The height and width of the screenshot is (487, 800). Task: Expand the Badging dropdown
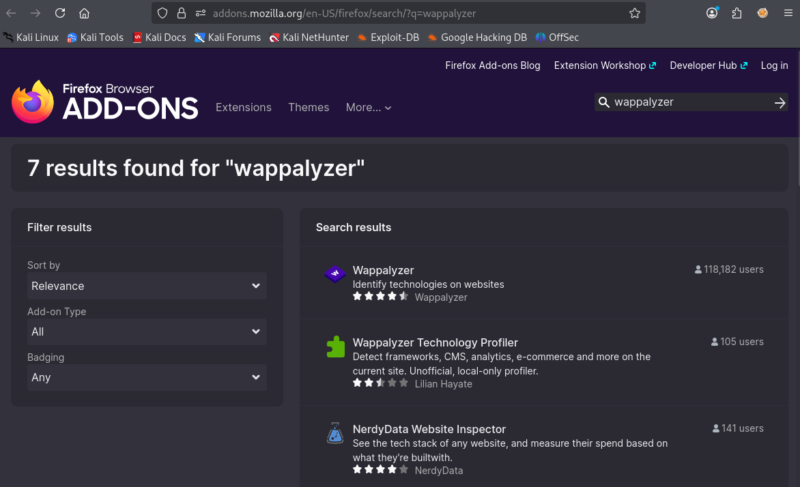[x=147, y=377]
